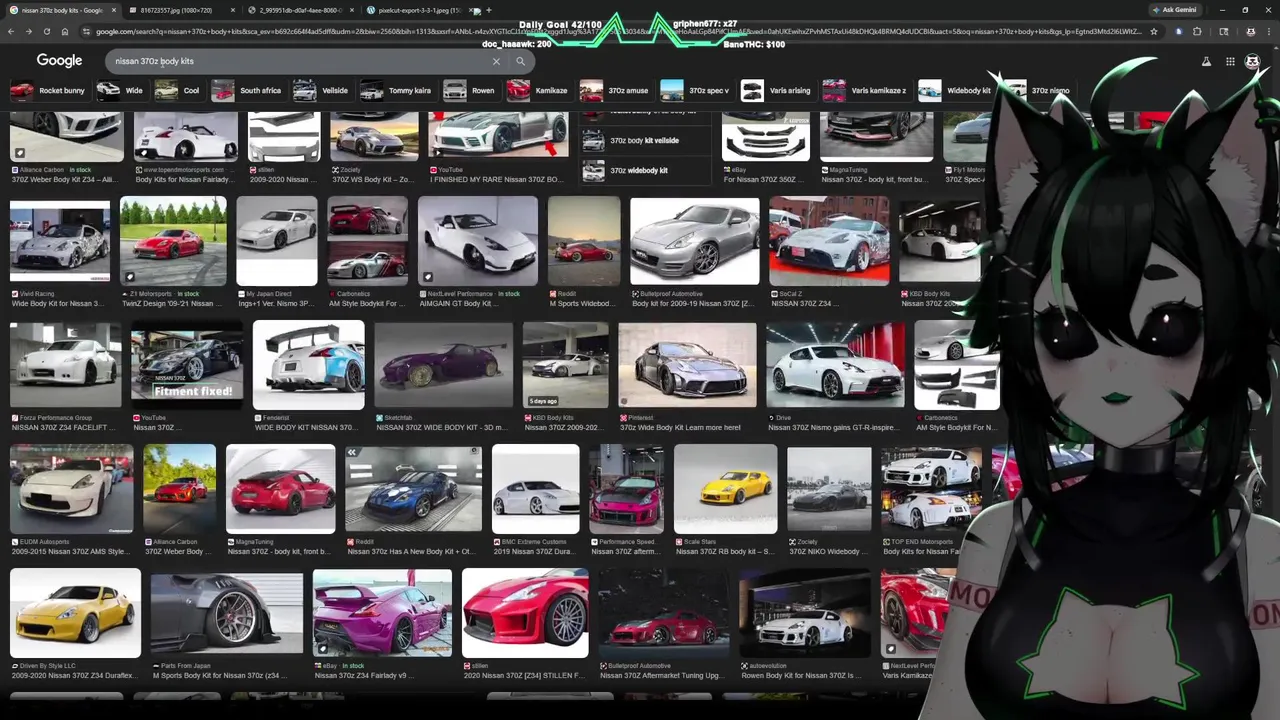Close the 816723557.jpg tab

pos(233,10)
